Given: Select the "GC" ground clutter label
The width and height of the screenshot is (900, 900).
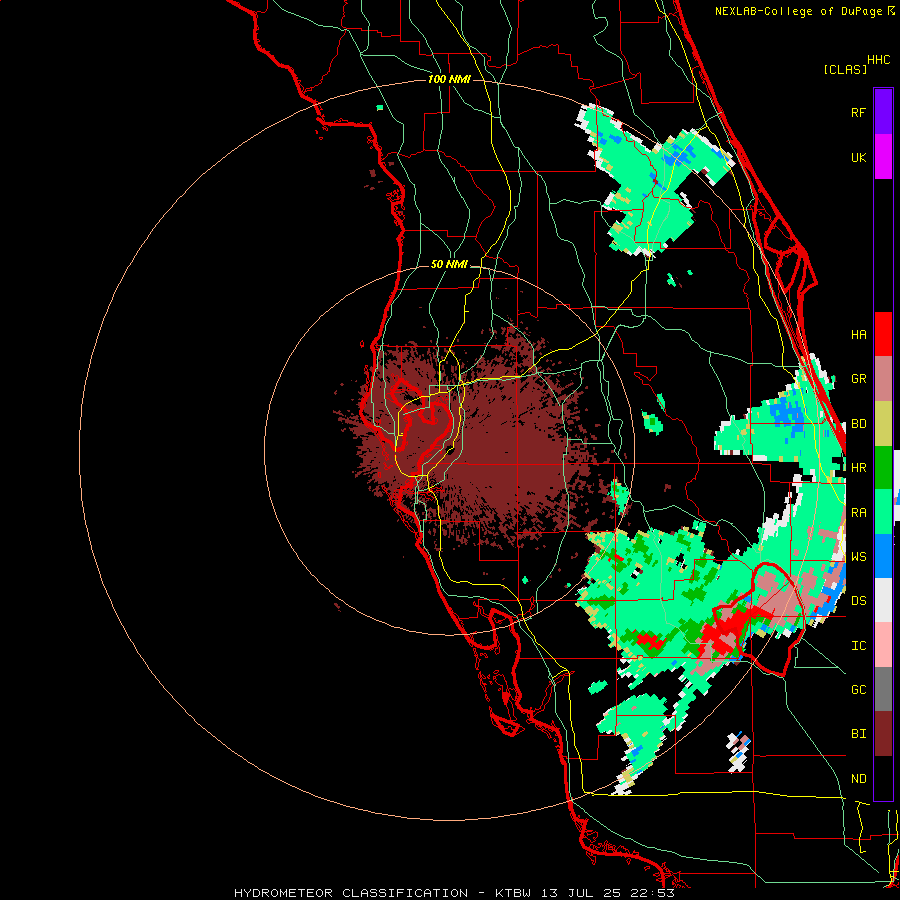Looking at the screenshot, I should click(858, 690).
